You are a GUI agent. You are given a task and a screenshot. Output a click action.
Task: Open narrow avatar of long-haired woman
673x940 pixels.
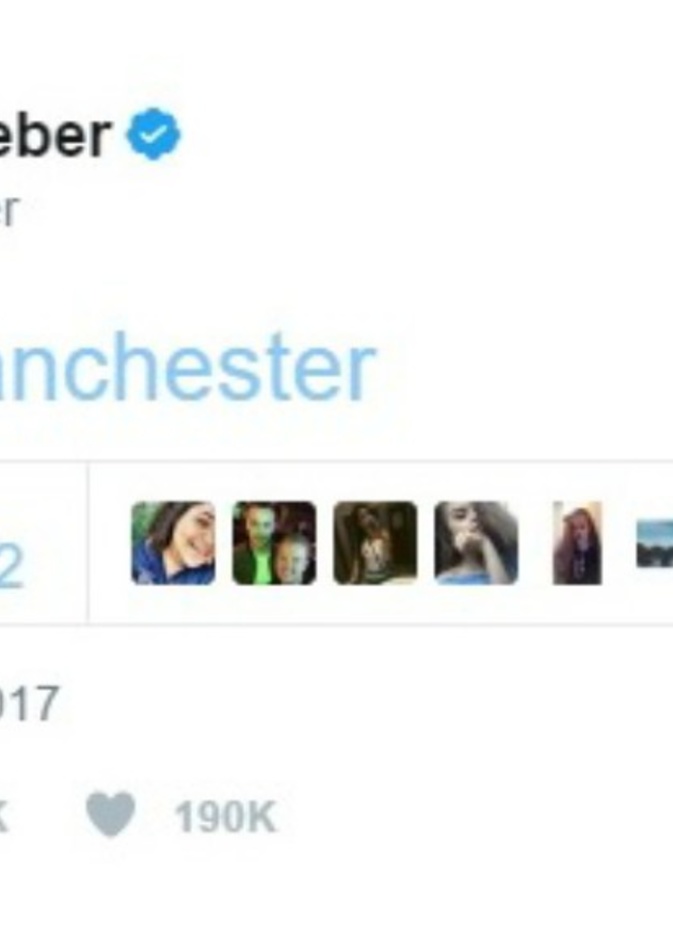tap(577, 543)
